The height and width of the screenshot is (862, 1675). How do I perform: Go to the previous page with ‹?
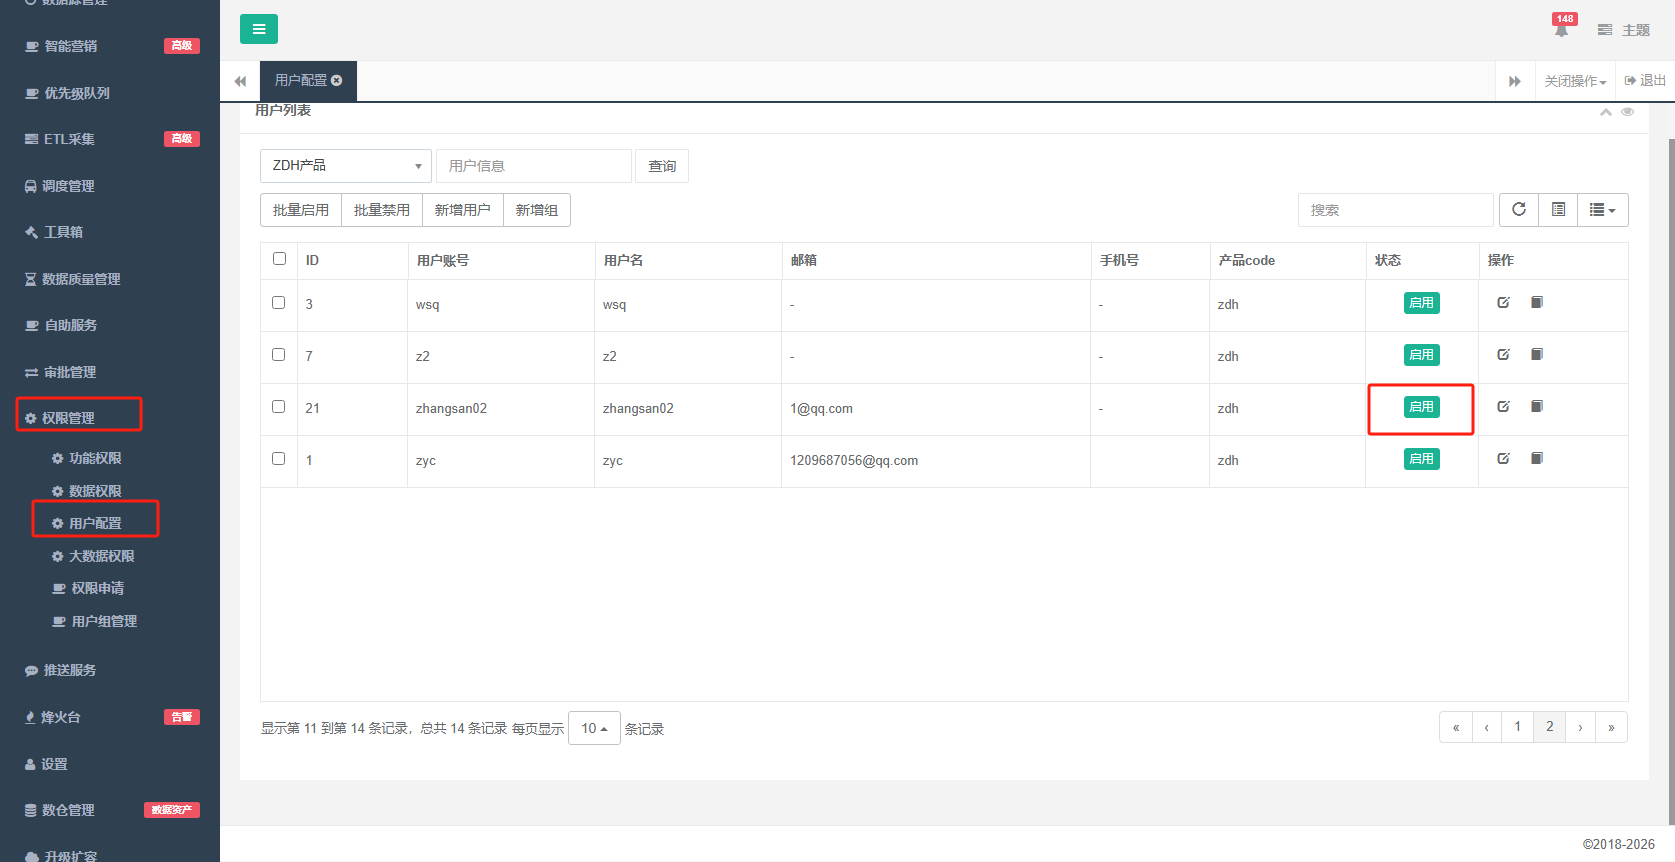tap(1487, 727)
